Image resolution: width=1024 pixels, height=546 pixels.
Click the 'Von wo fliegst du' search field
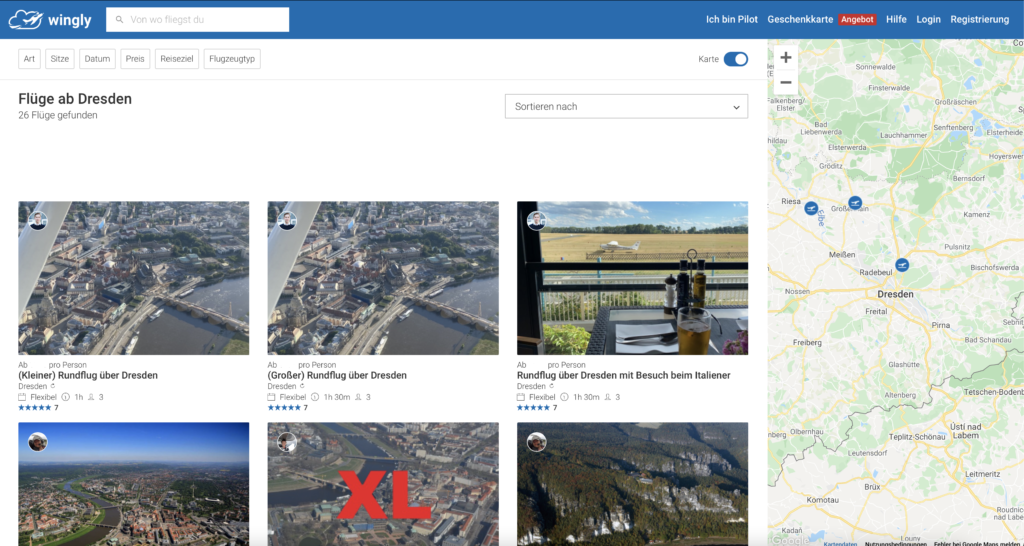coord(206,20)
